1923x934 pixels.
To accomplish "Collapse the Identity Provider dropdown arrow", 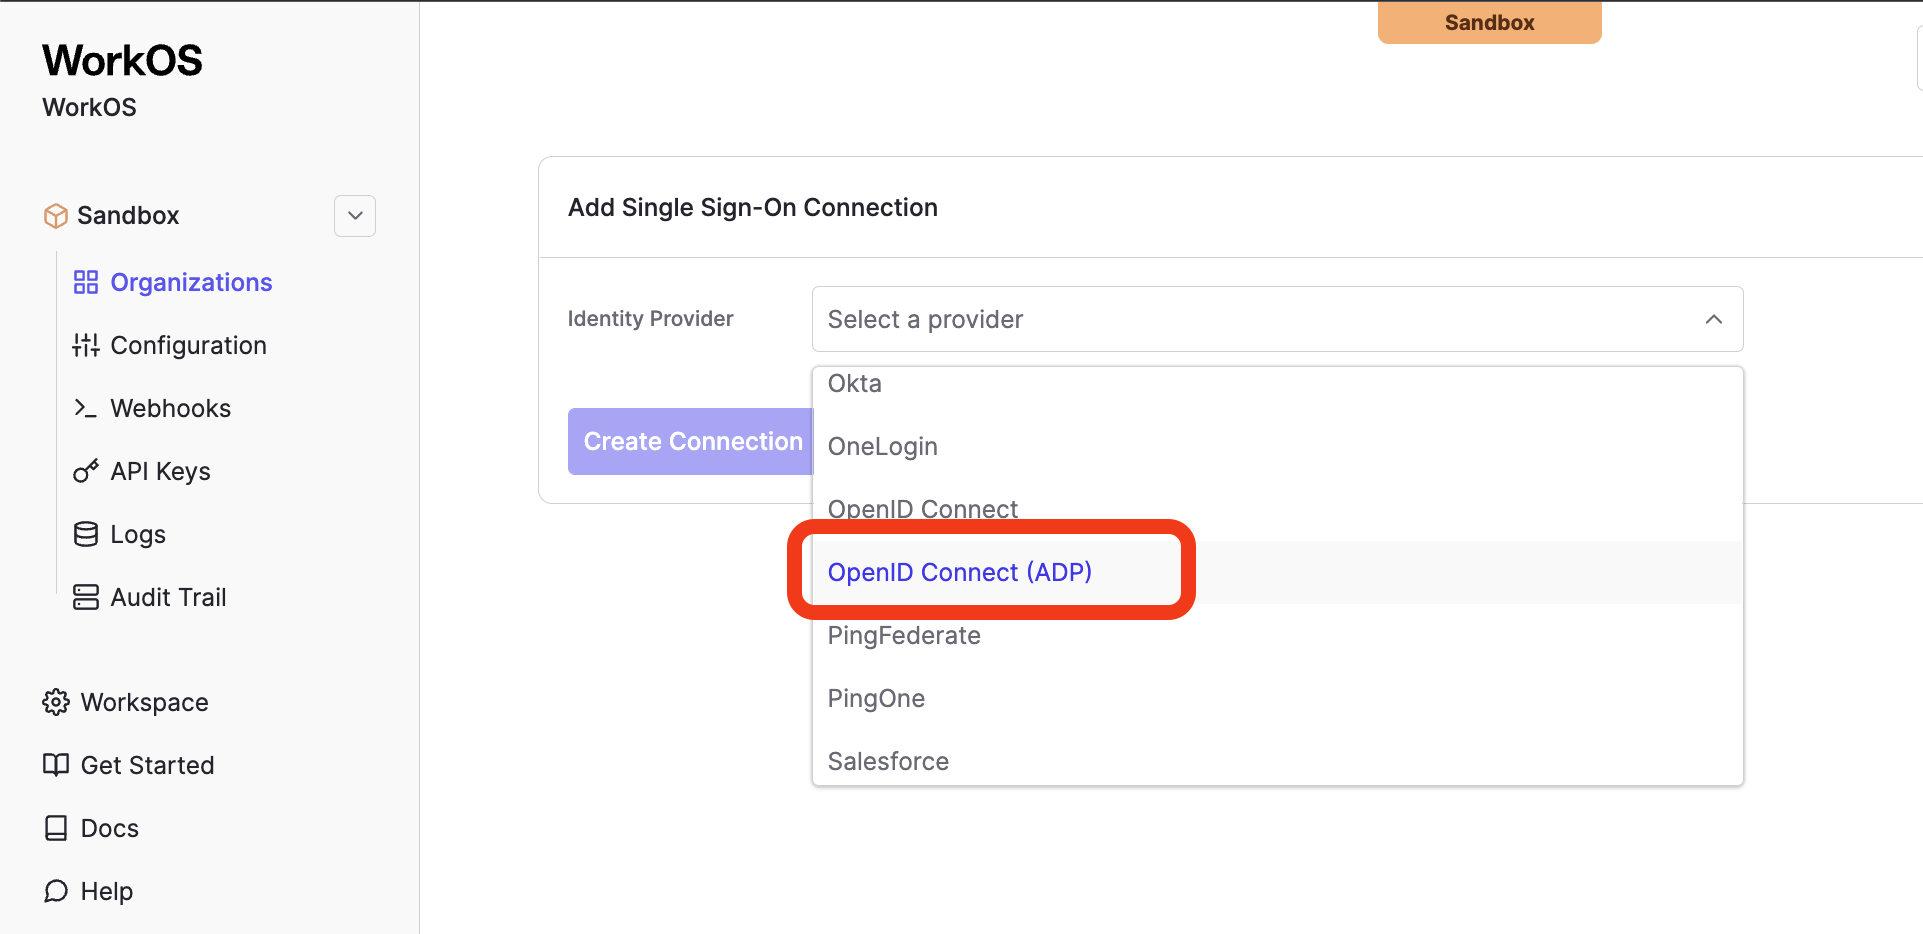I will [x=1713, y=319].
